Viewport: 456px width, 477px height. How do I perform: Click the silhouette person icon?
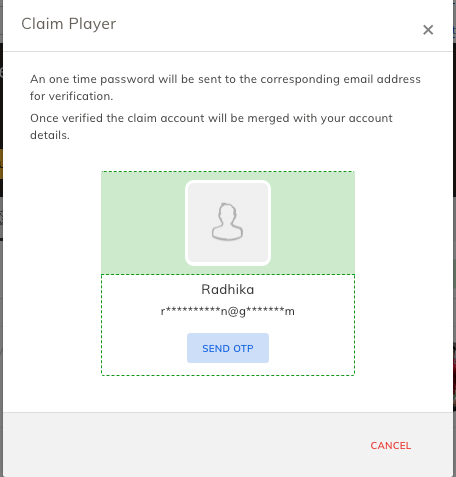(x=228, y=222)
